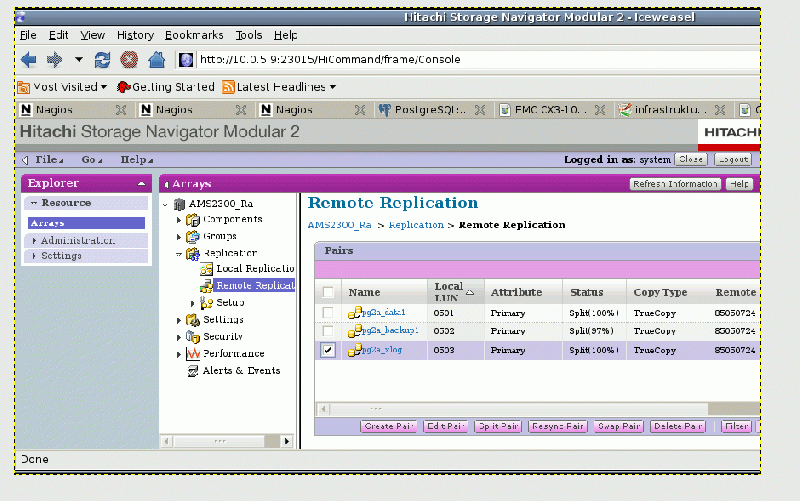Screen dimensions: 800x501
Task: Open the browser Edit menu
Action: (58, 35)
